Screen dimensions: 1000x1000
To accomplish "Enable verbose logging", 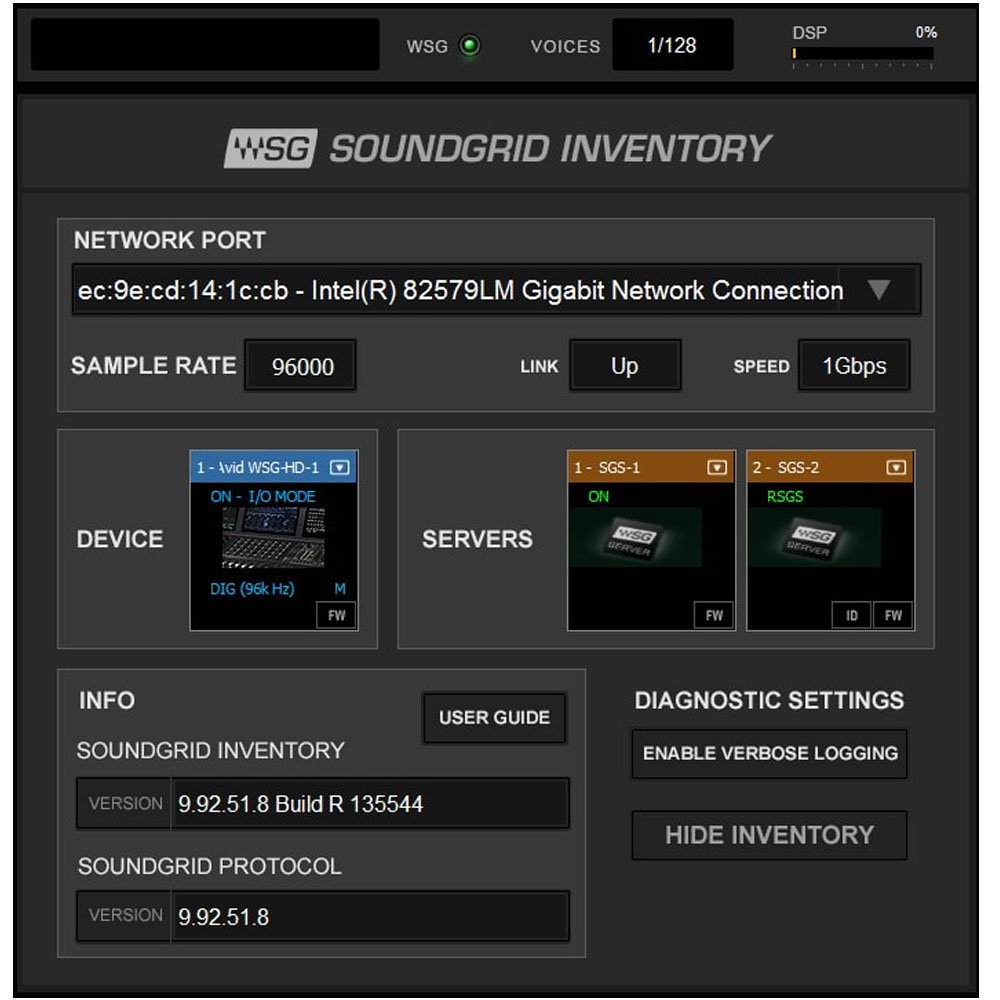I will tap(770, 753).
